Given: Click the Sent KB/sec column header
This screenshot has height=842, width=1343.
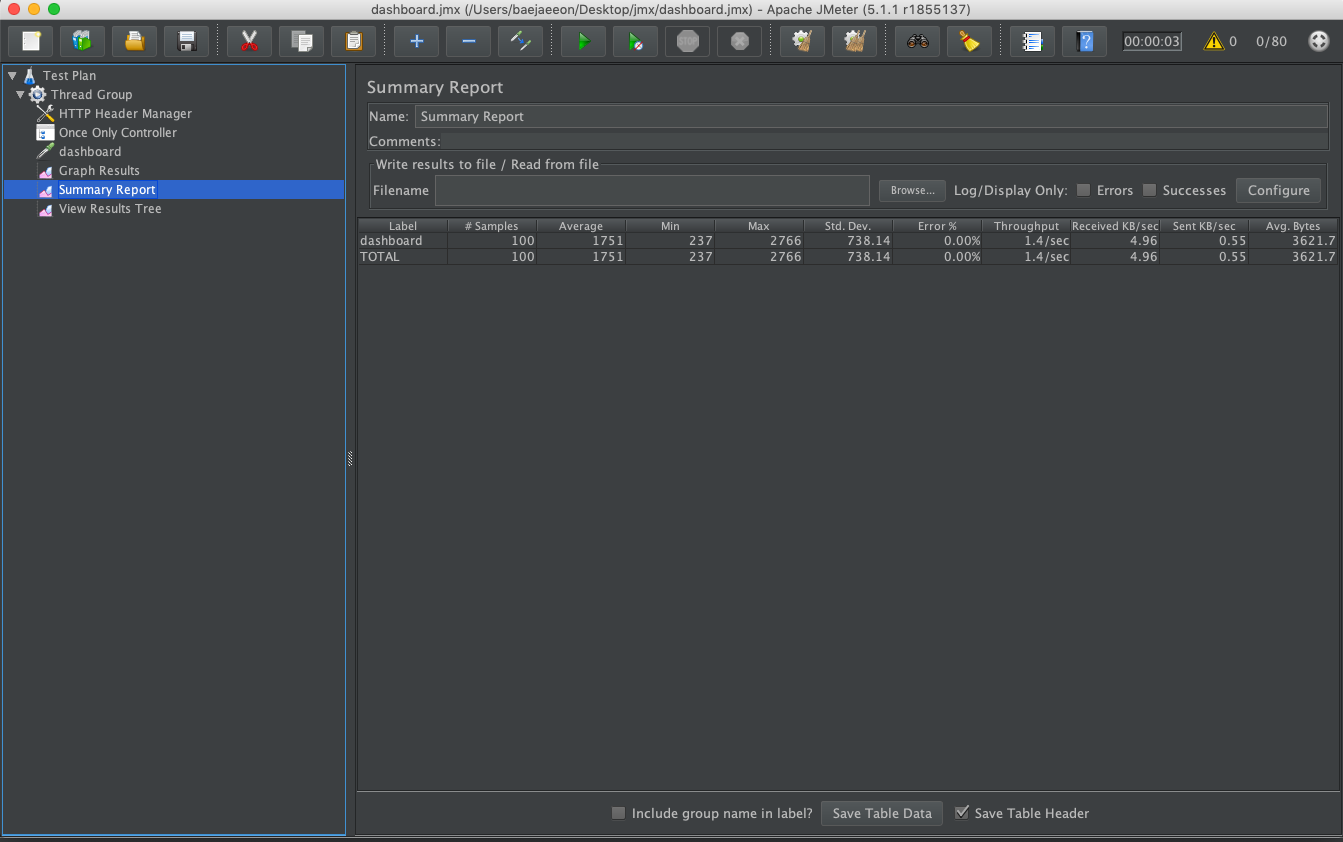Looking at the screenshot, I should (x=1204, y=226).
